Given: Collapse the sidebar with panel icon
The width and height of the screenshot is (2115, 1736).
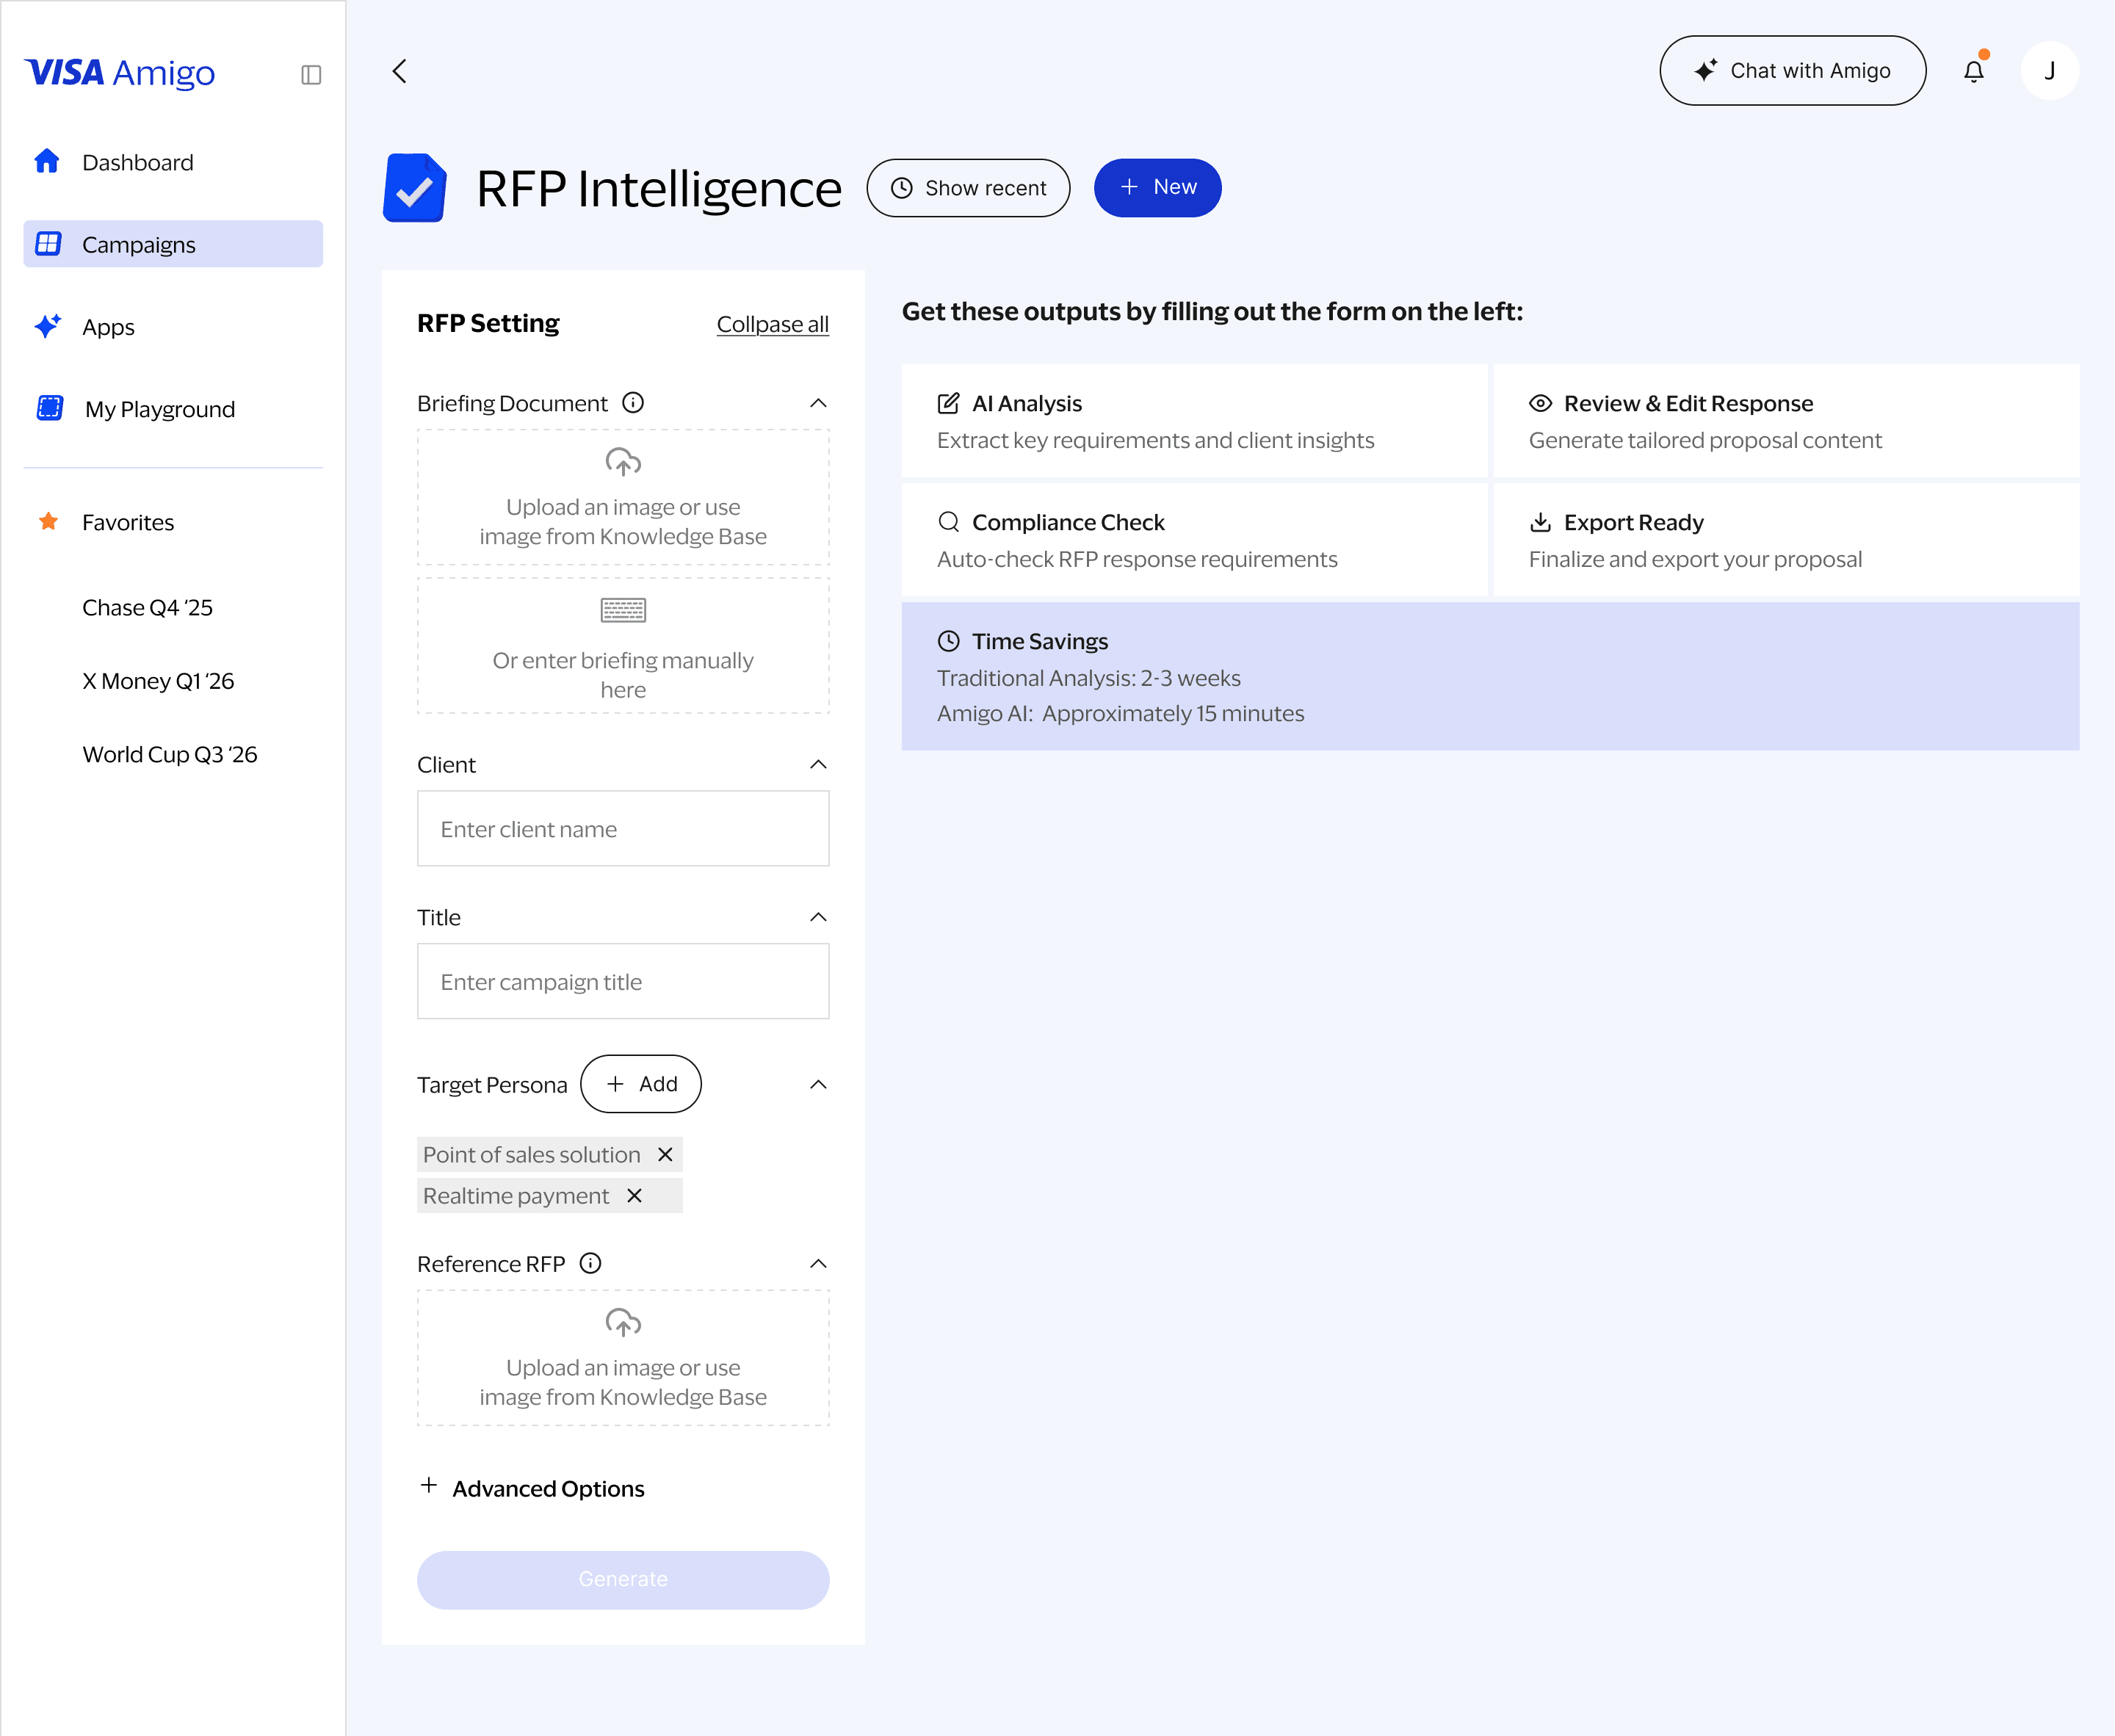Looking at the screenshot, I should pyautogui.click(x=311, y=75).
